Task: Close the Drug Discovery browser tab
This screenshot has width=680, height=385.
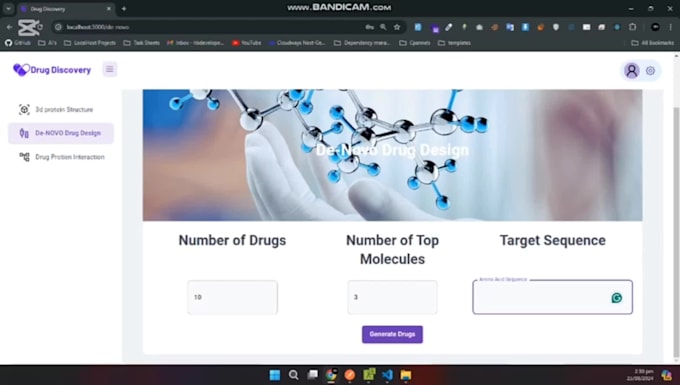Action: tap(109, 9)
